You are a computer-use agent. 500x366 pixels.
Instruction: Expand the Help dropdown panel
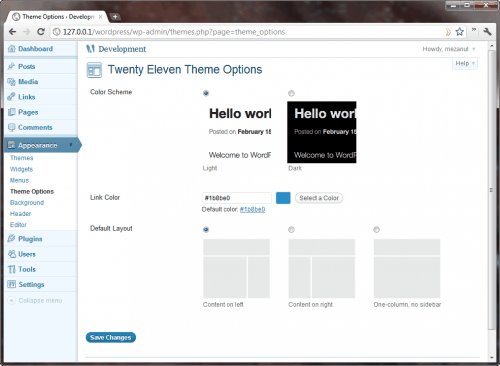point(465,63)
